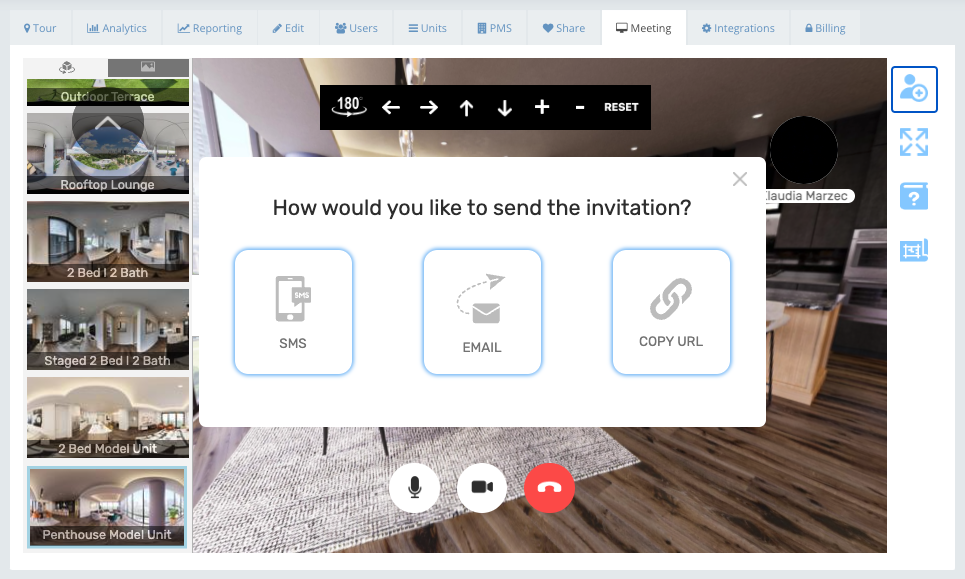Open the Analytics tab
965x579 pixels.
pos(116,28)
